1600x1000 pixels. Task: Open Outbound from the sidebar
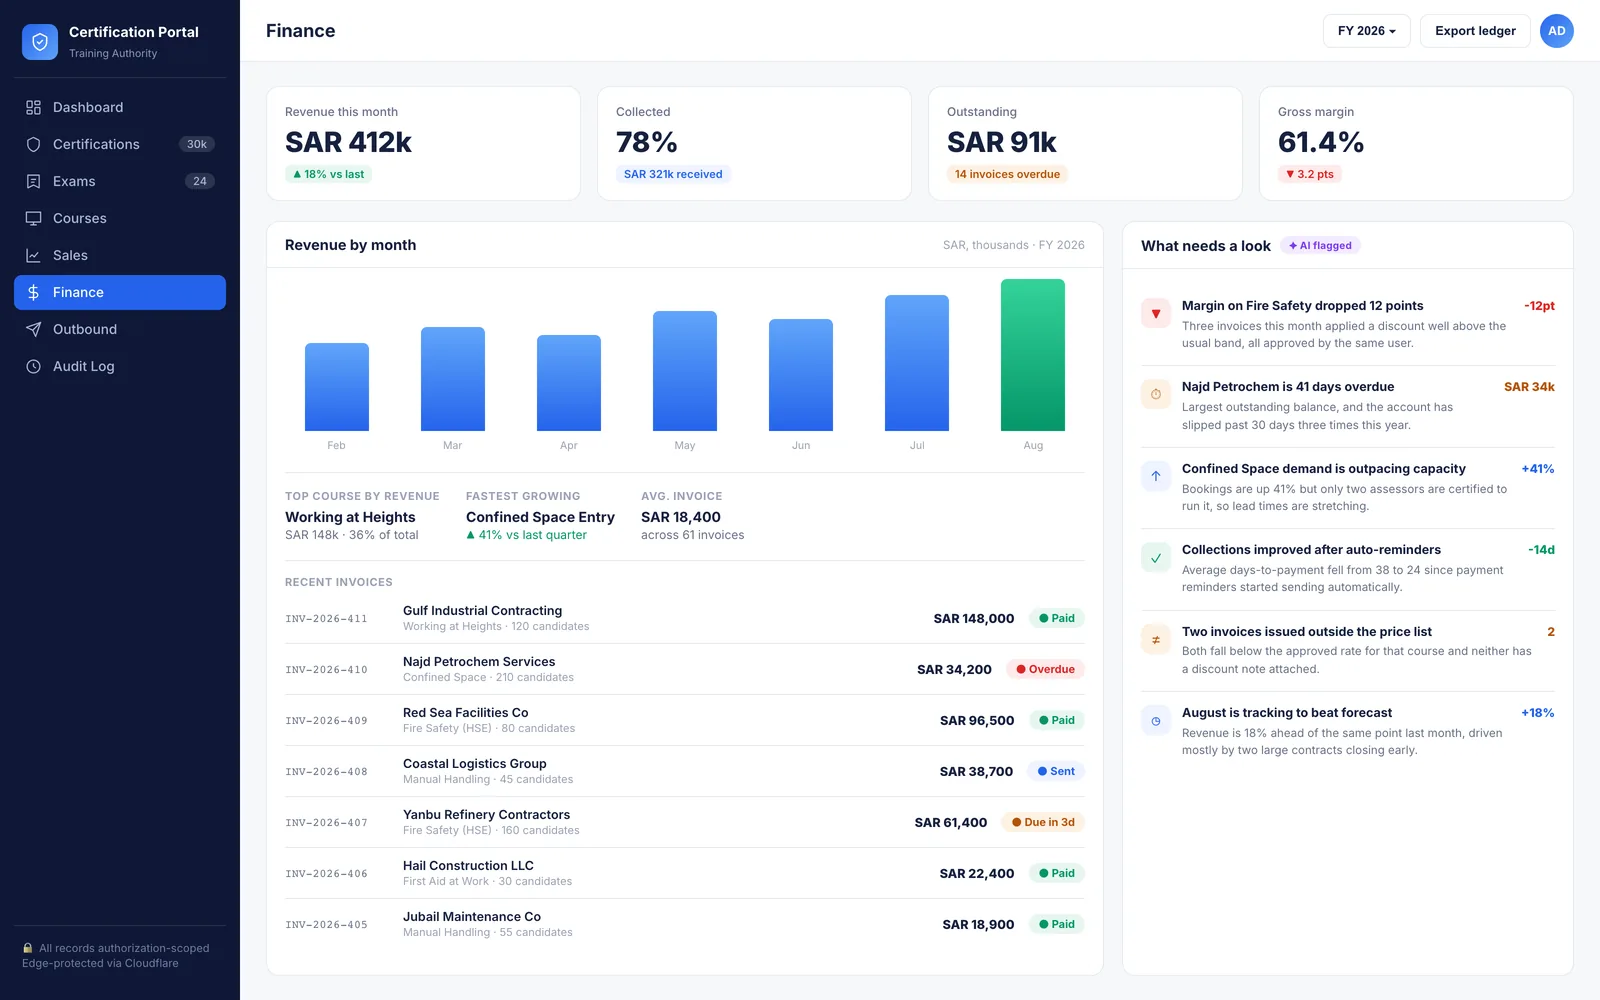[x=120, y=329]
